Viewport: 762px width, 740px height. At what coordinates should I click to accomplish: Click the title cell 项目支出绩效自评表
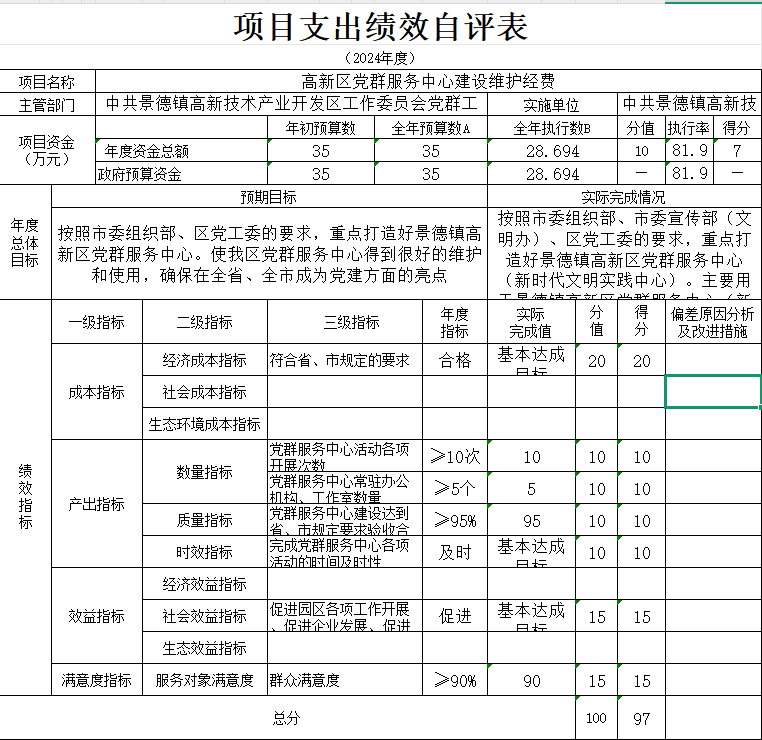click(x=380, y=27)
